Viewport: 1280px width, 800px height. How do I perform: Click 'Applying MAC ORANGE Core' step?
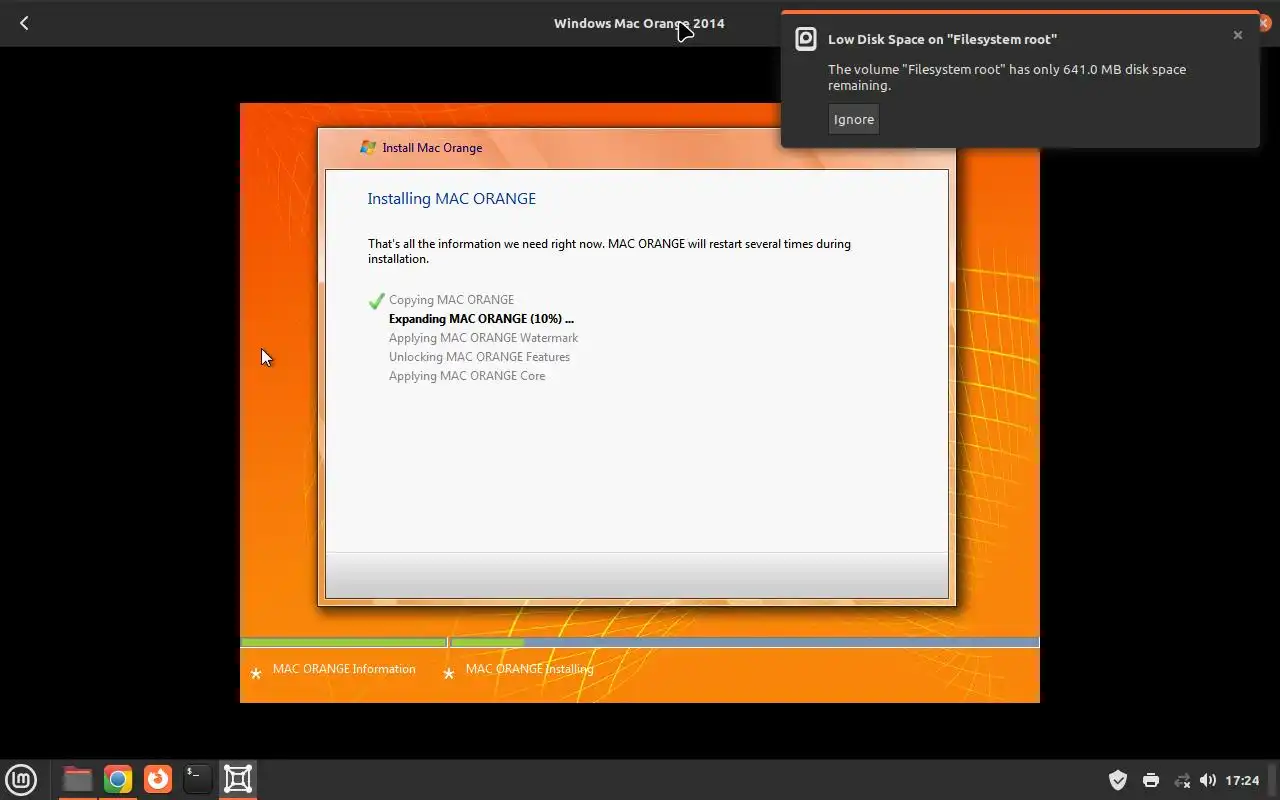pyautogui.click(x=467, y=375)
